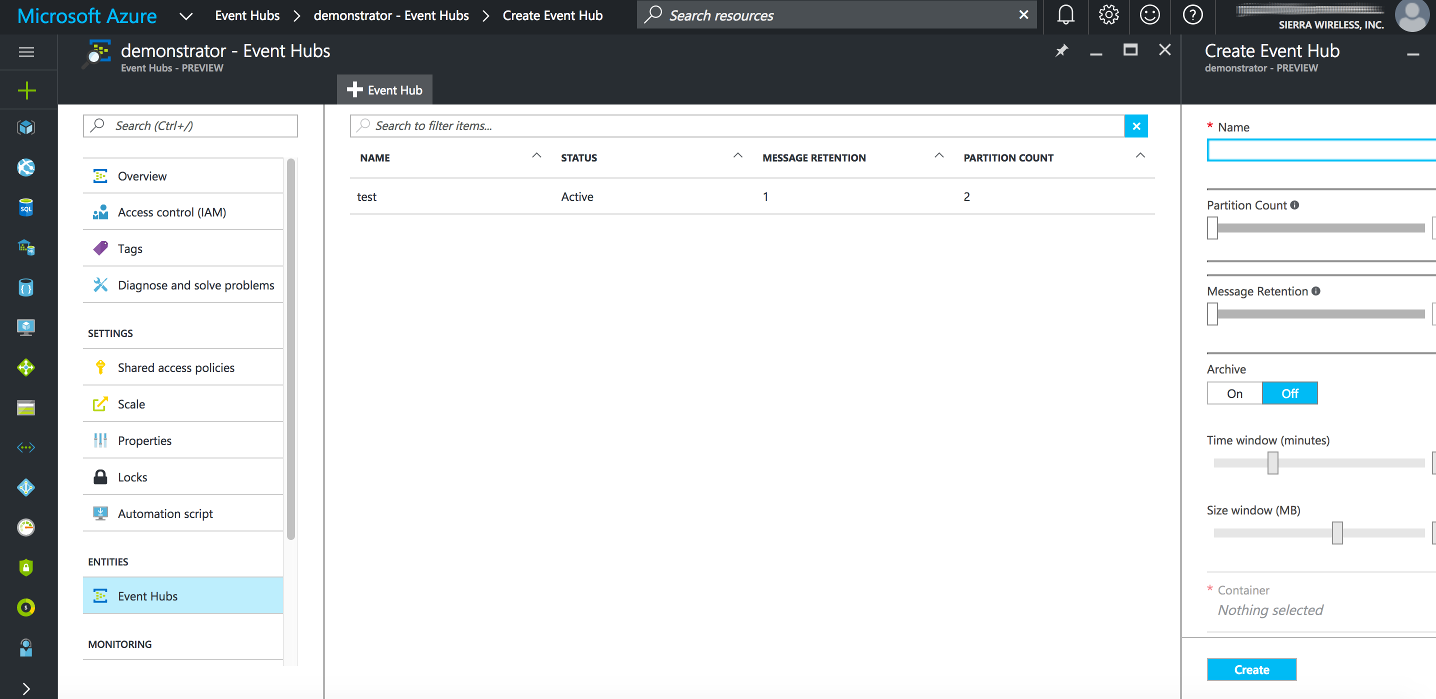Expand the left sidebar with bottom chevron
The image size is (1436, 699).
tap(27, 688)
